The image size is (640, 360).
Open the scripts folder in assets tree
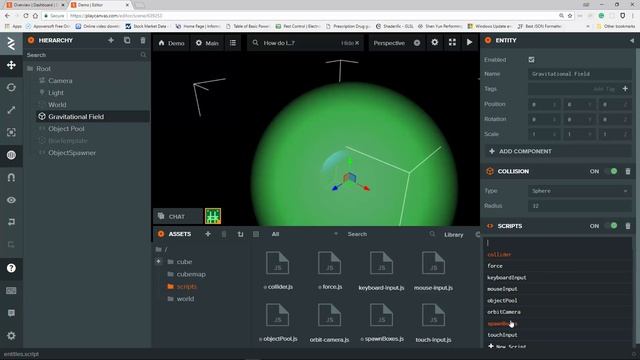click(x=187, y=287)
